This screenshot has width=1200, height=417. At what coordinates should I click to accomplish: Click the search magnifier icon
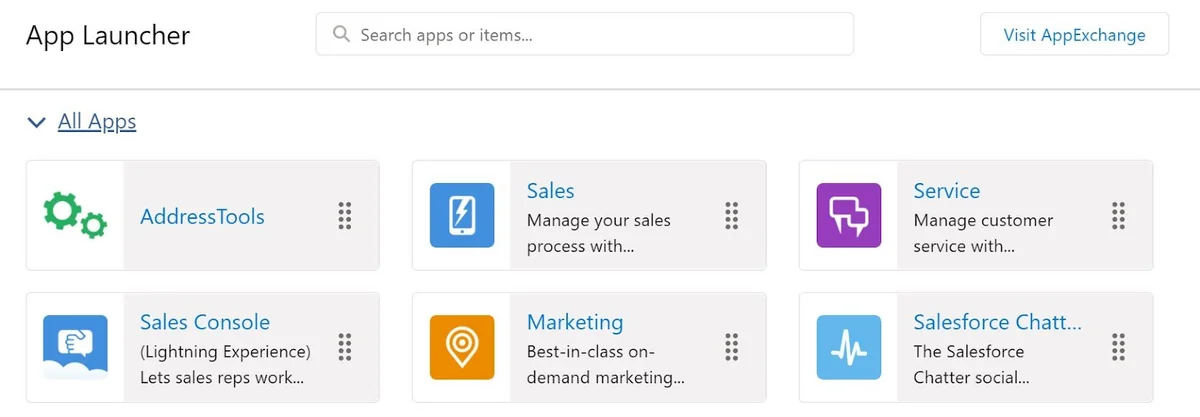coord(341,34)
